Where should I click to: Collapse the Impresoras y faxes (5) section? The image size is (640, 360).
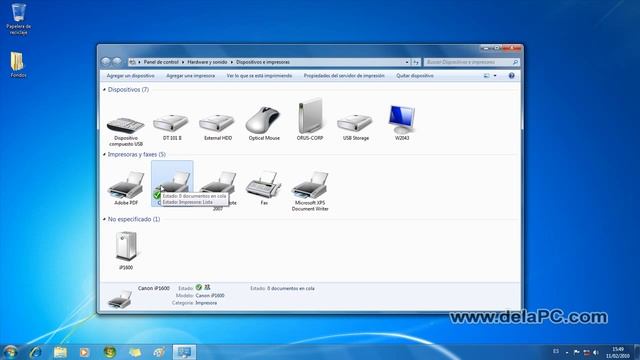(x=104, y=154)
